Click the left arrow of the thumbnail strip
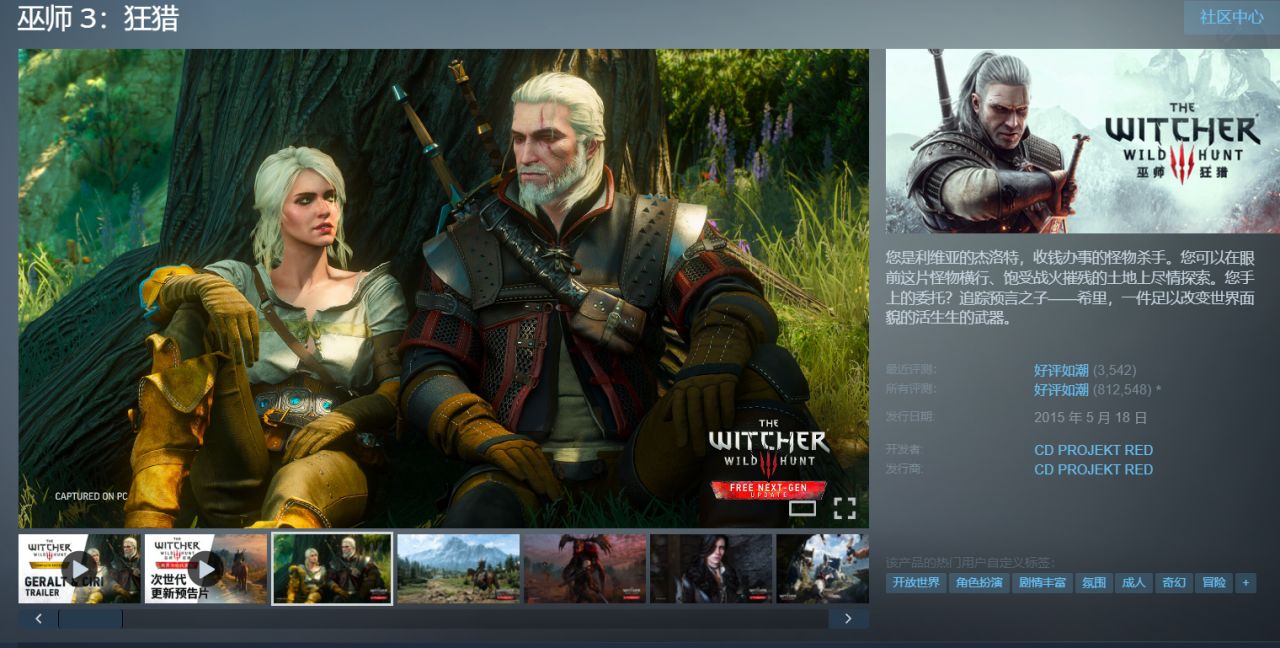The height and width of the screenshot is (648, 1280). click(38, 619)
